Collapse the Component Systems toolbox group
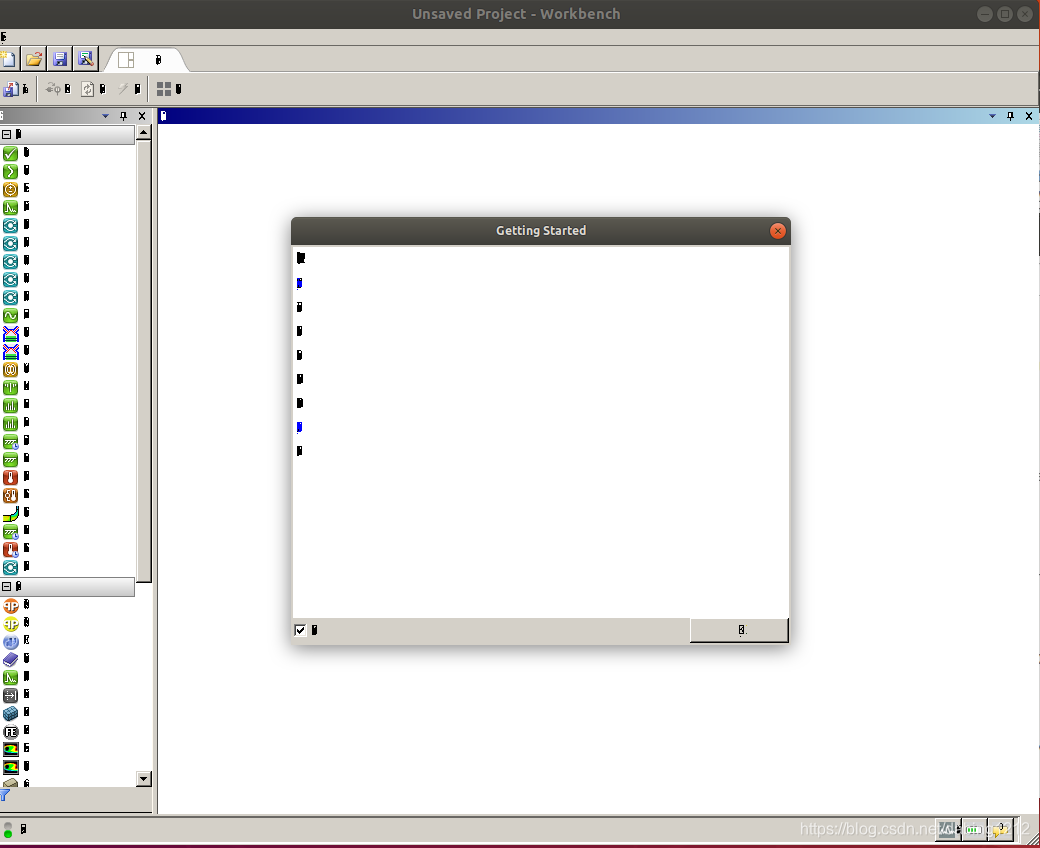The height and width of the screenshot is (848, 1040). click(x=6, y=587)
